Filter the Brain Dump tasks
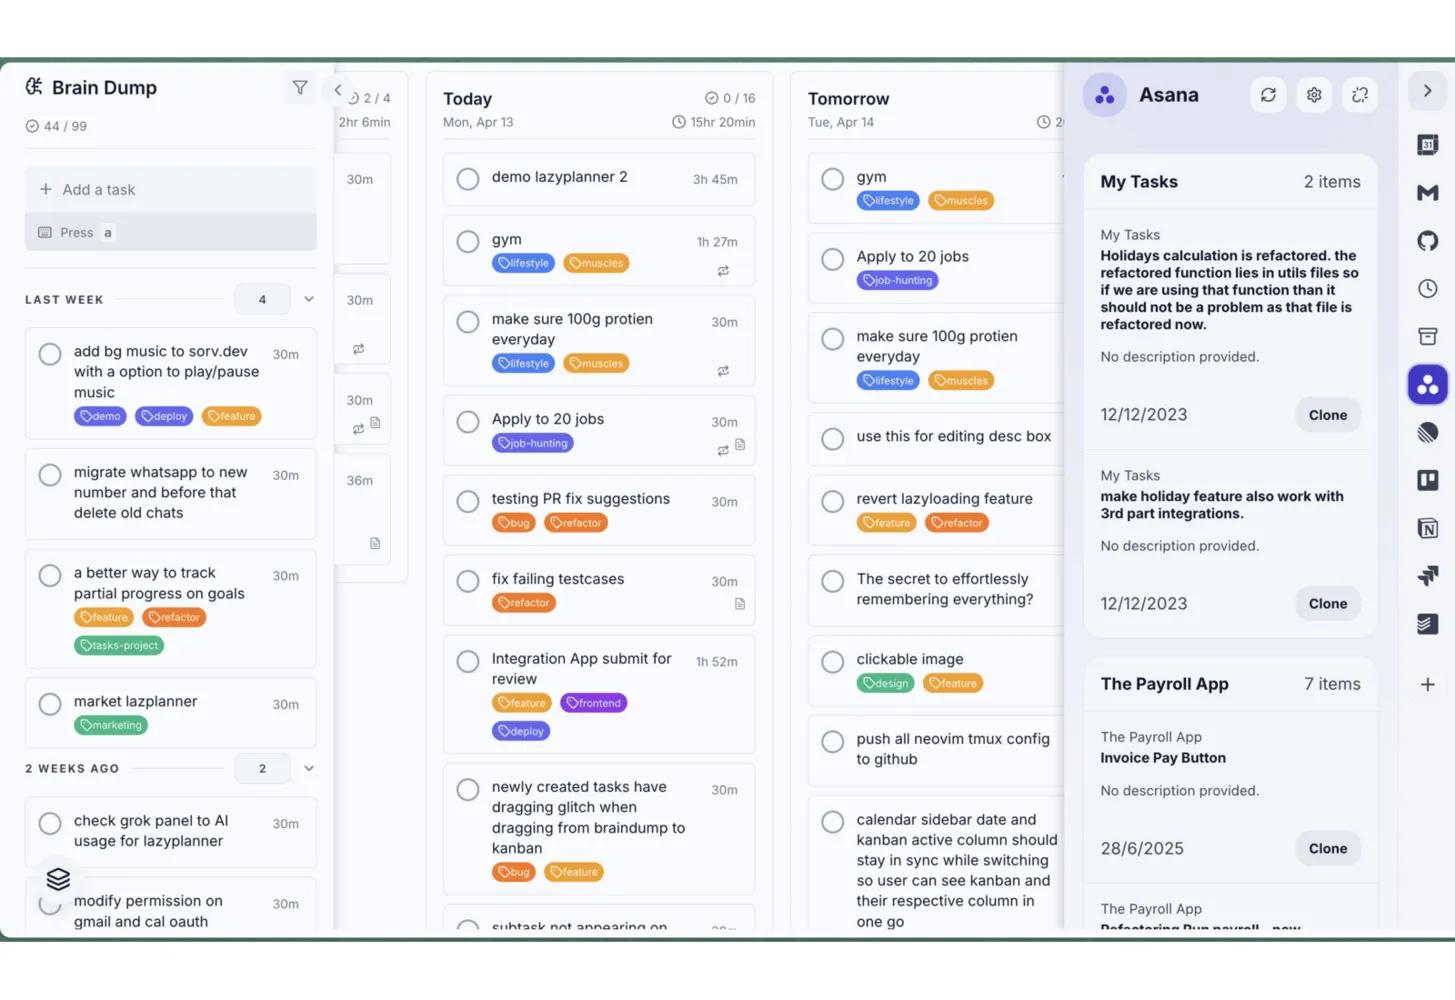The width and height of the screenshot is (1455, 1000). (x=300, y=88)
